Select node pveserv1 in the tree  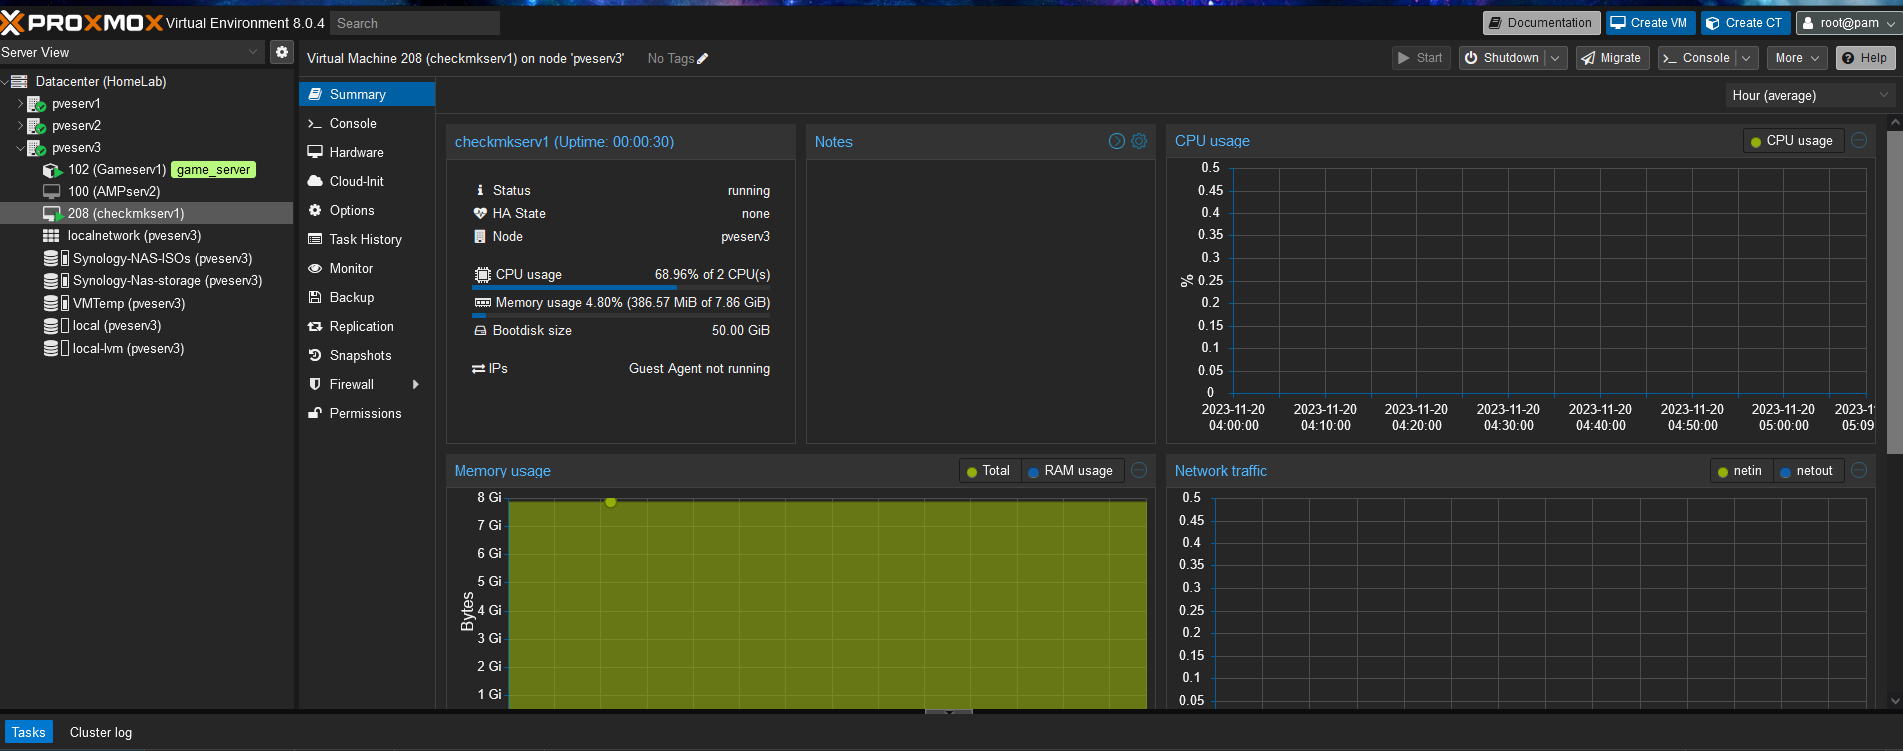coord(76,103)
